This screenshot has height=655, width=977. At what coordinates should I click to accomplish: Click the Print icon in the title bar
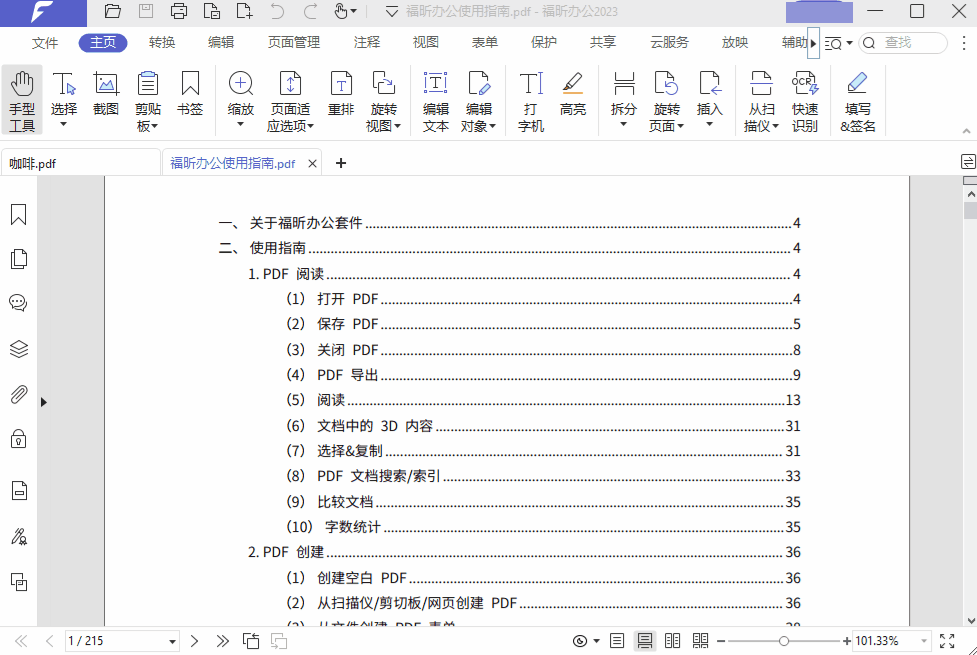point(179,11)
